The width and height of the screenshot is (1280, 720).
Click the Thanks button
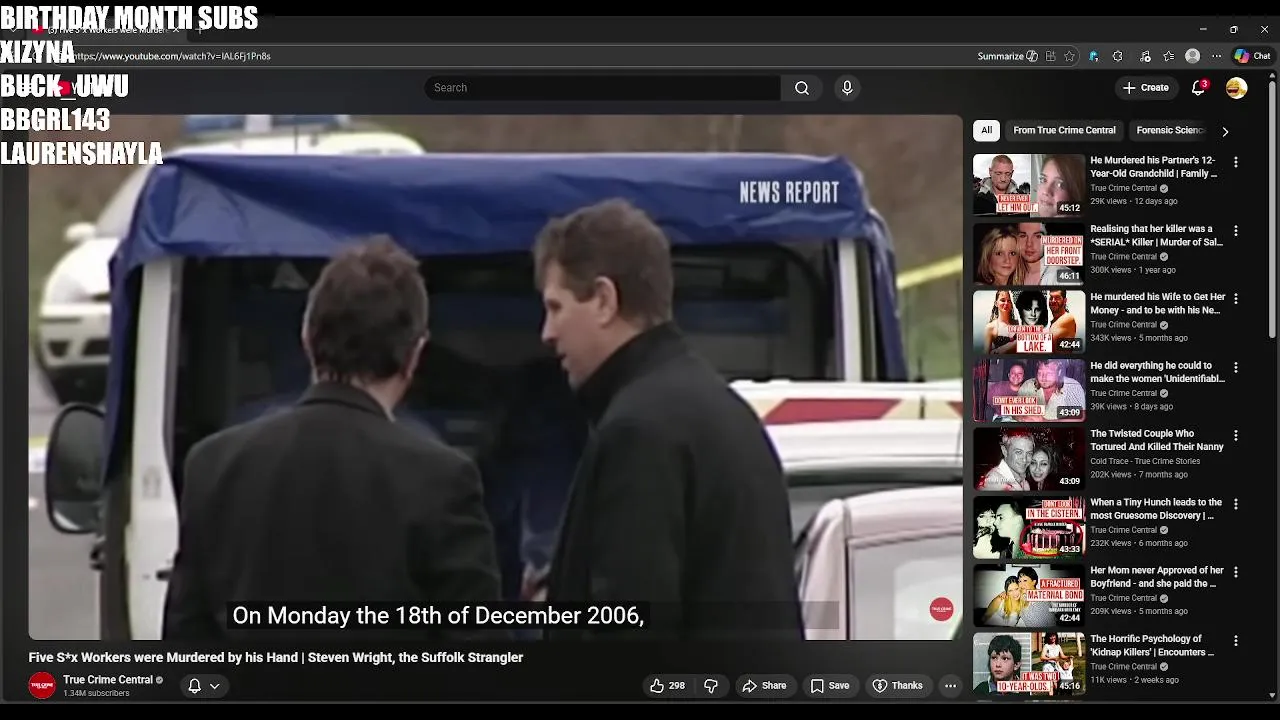coord(897,686)
